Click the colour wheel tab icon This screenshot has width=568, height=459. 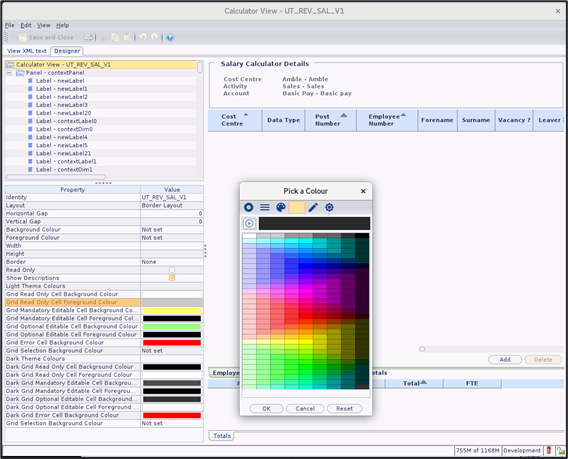[x=248, y=207]
